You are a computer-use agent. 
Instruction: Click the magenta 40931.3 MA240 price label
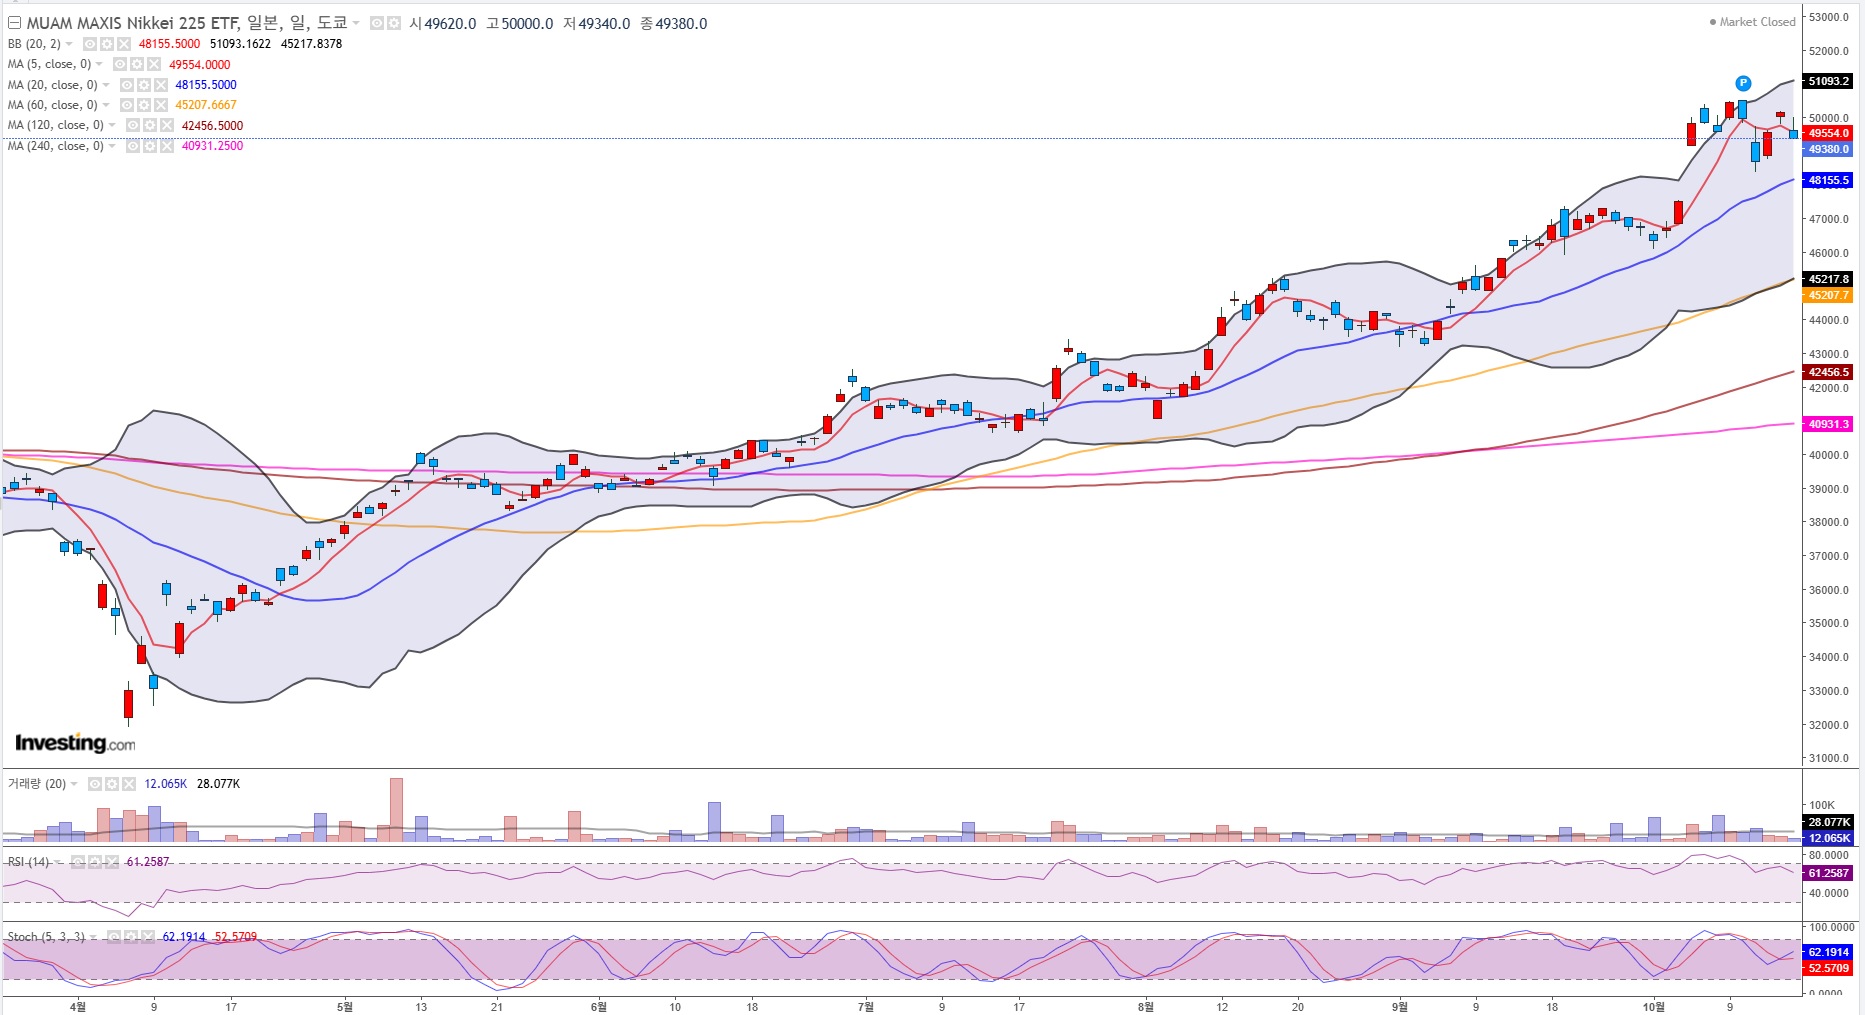[x=1828, y=424]
